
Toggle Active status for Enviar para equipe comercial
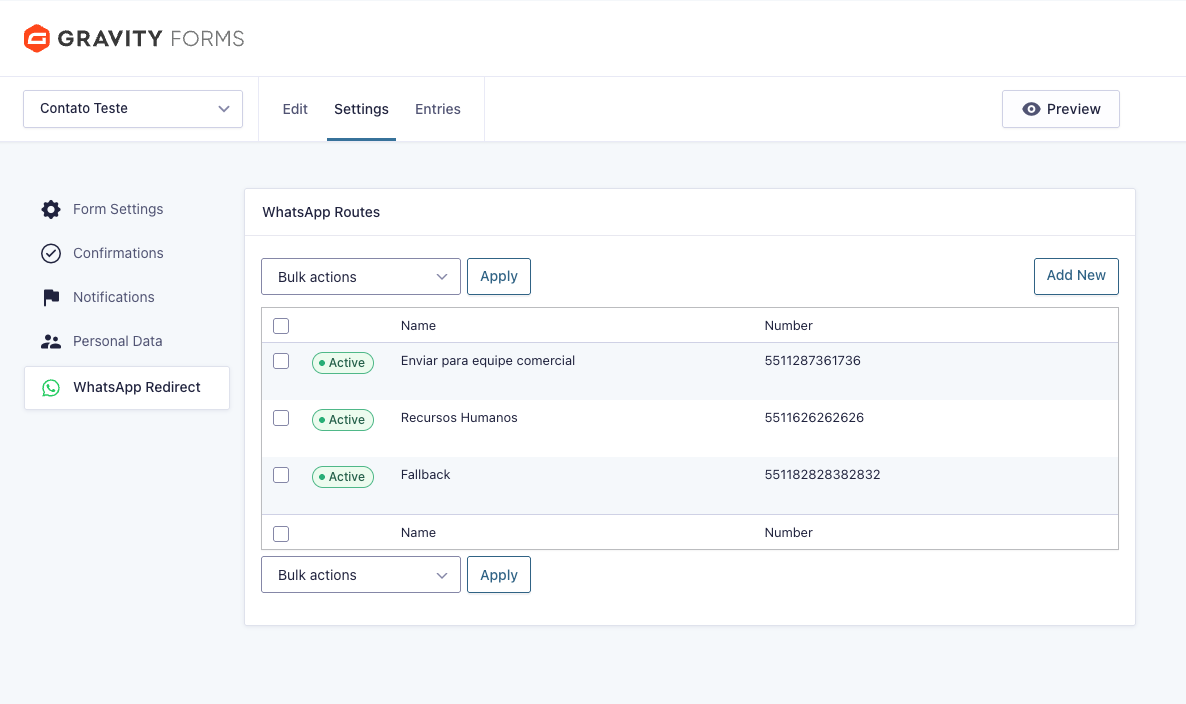click(x=343, y=363)
